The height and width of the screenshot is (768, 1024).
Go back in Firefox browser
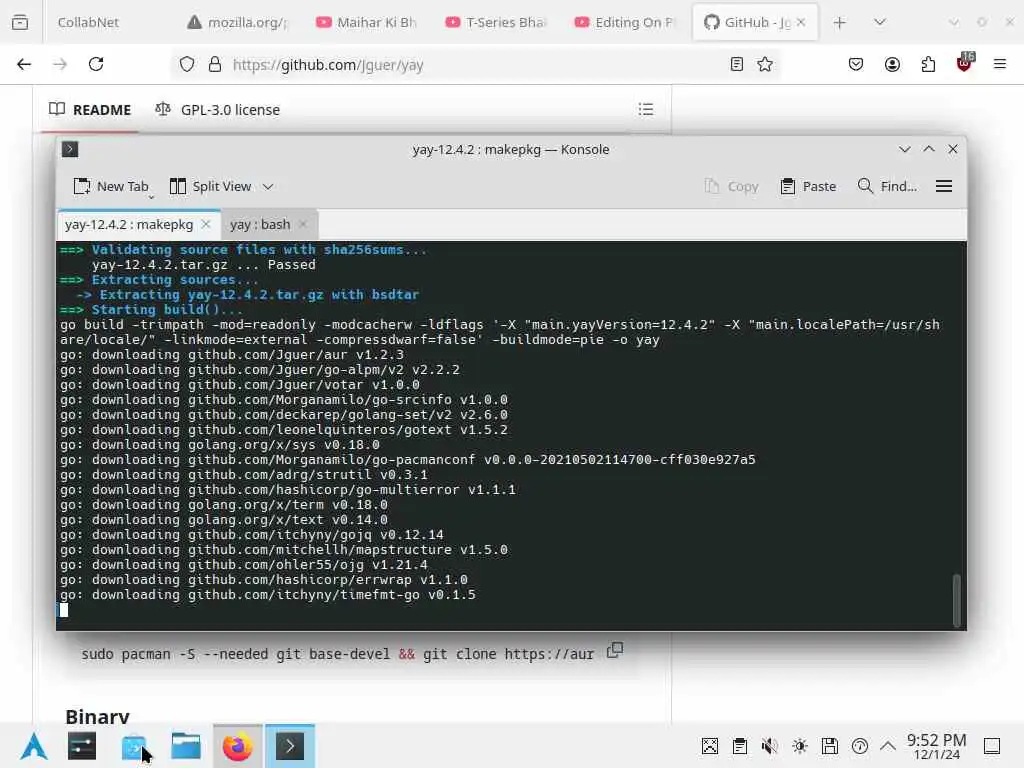[24, 64]
